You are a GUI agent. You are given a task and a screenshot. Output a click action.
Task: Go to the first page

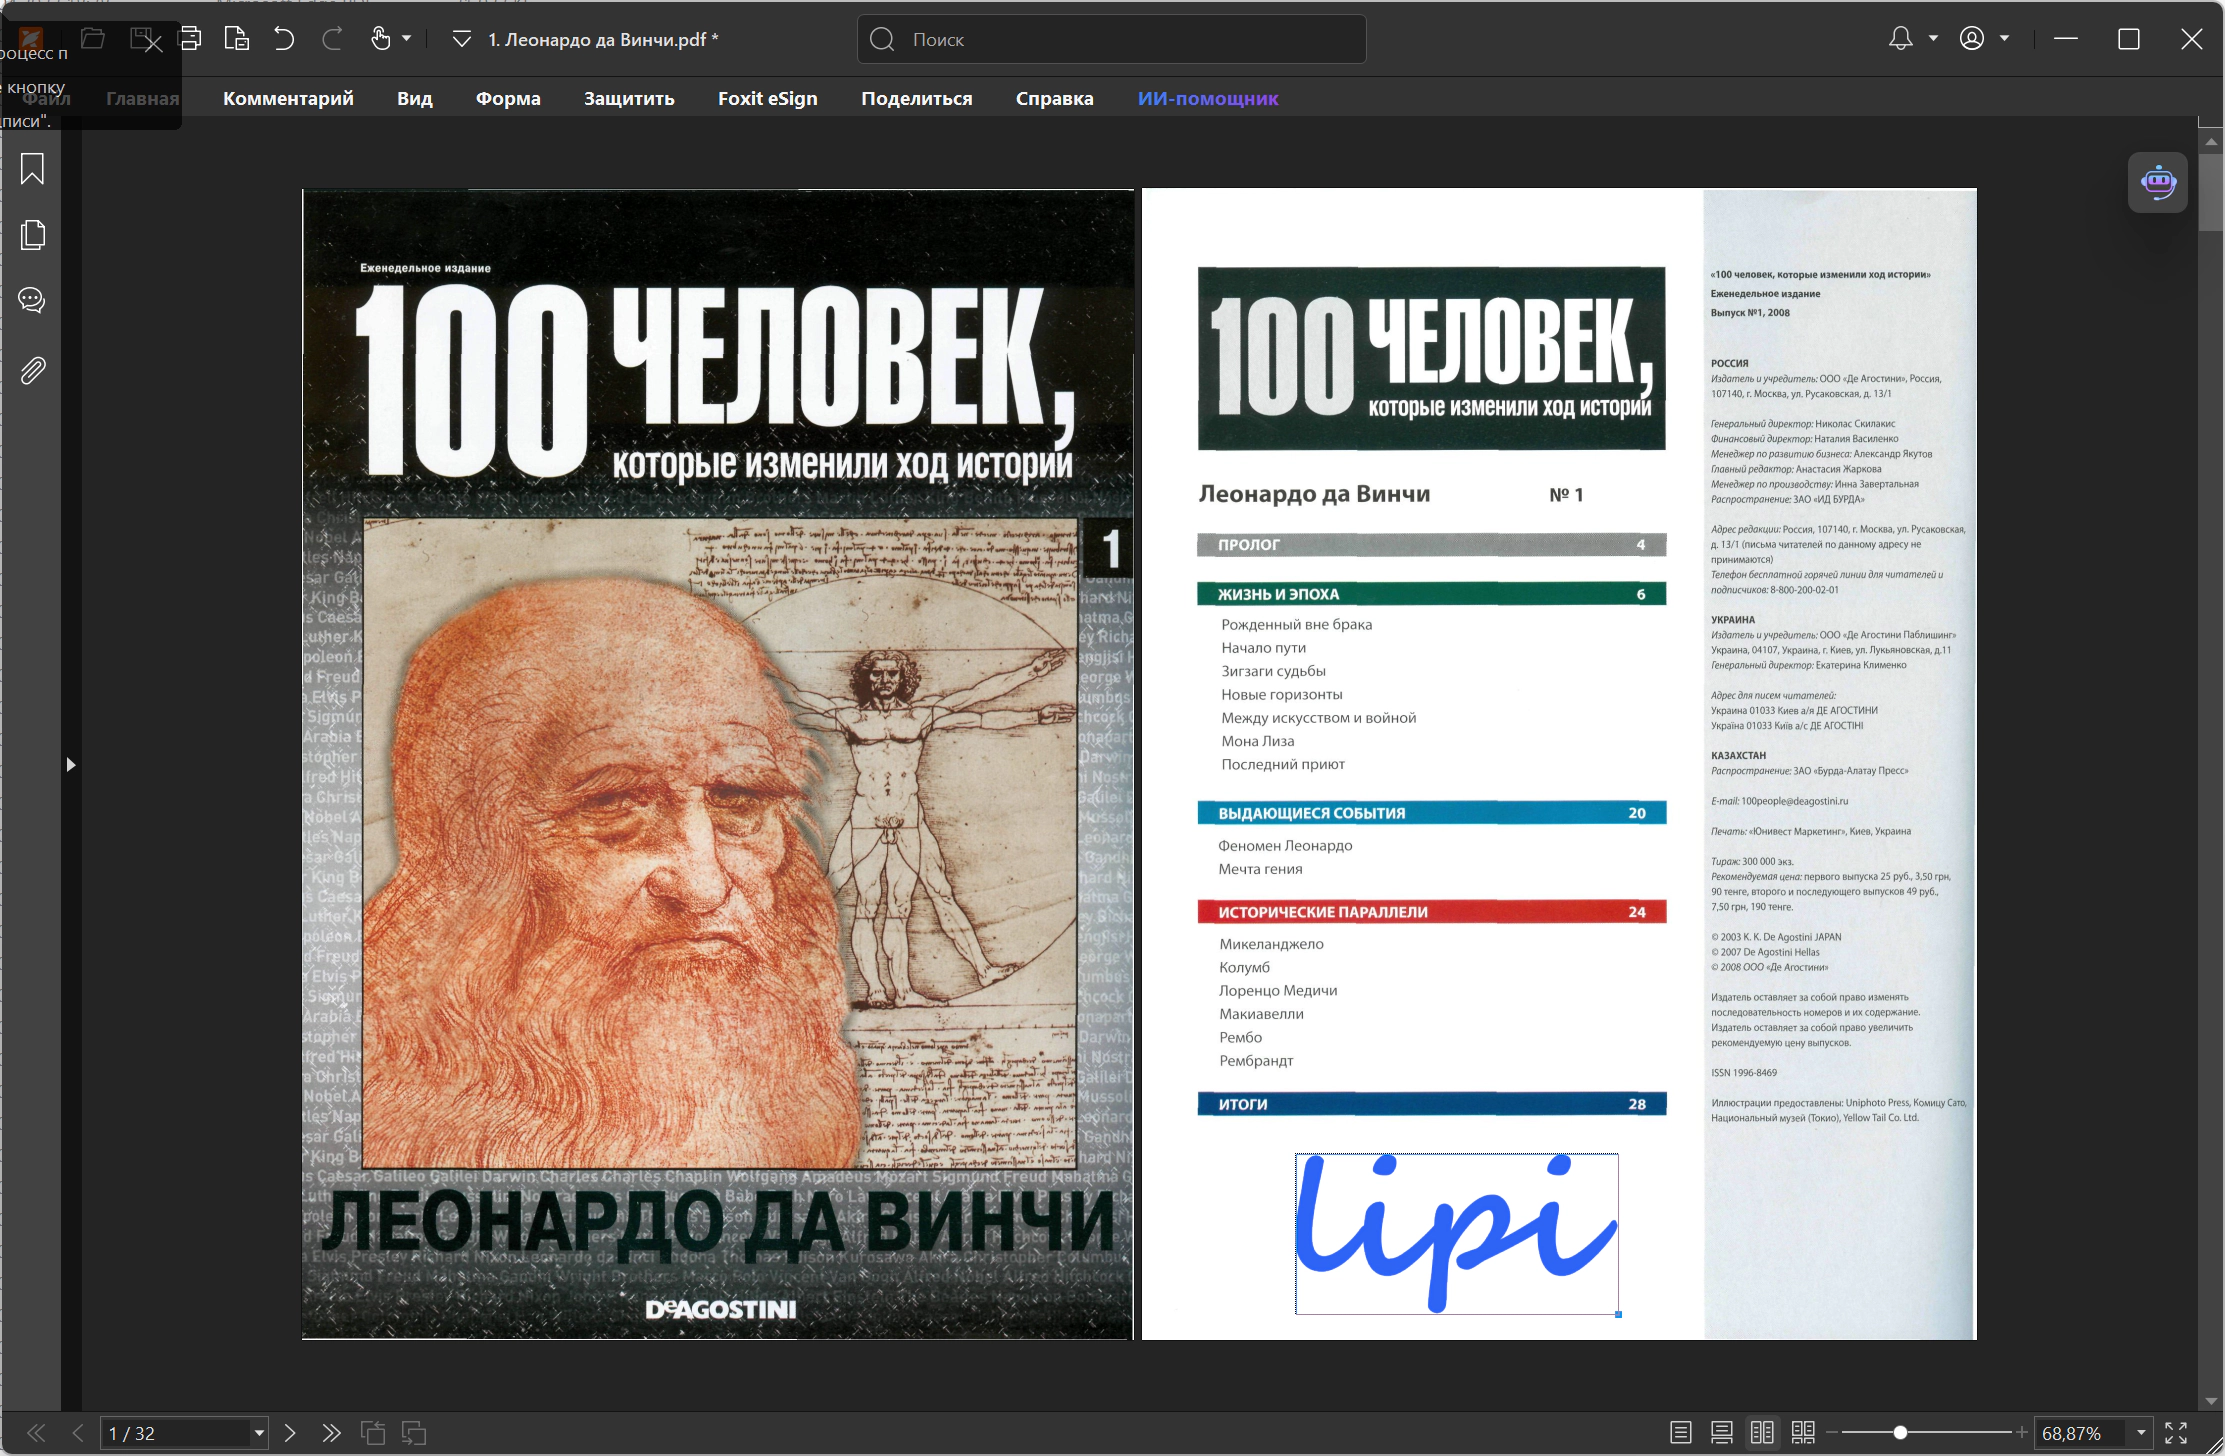pos(35,1433)
